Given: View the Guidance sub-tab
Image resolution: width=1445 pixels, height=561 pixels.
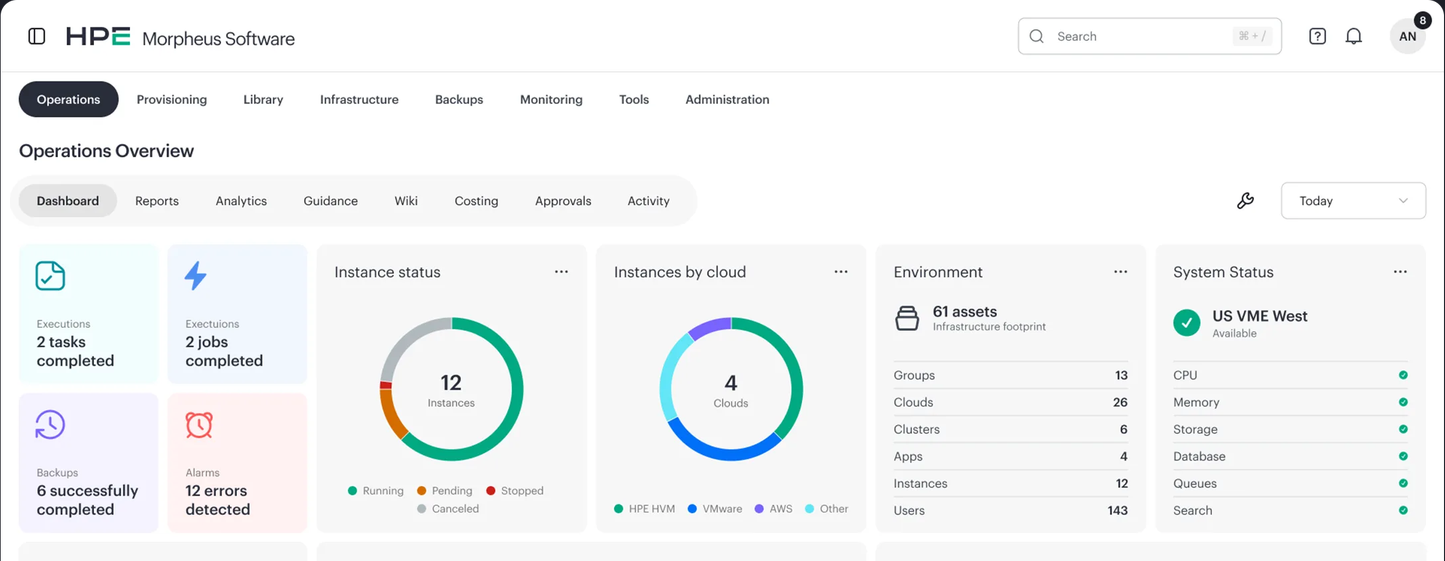Looking at the screenshot, I should 331,201.
